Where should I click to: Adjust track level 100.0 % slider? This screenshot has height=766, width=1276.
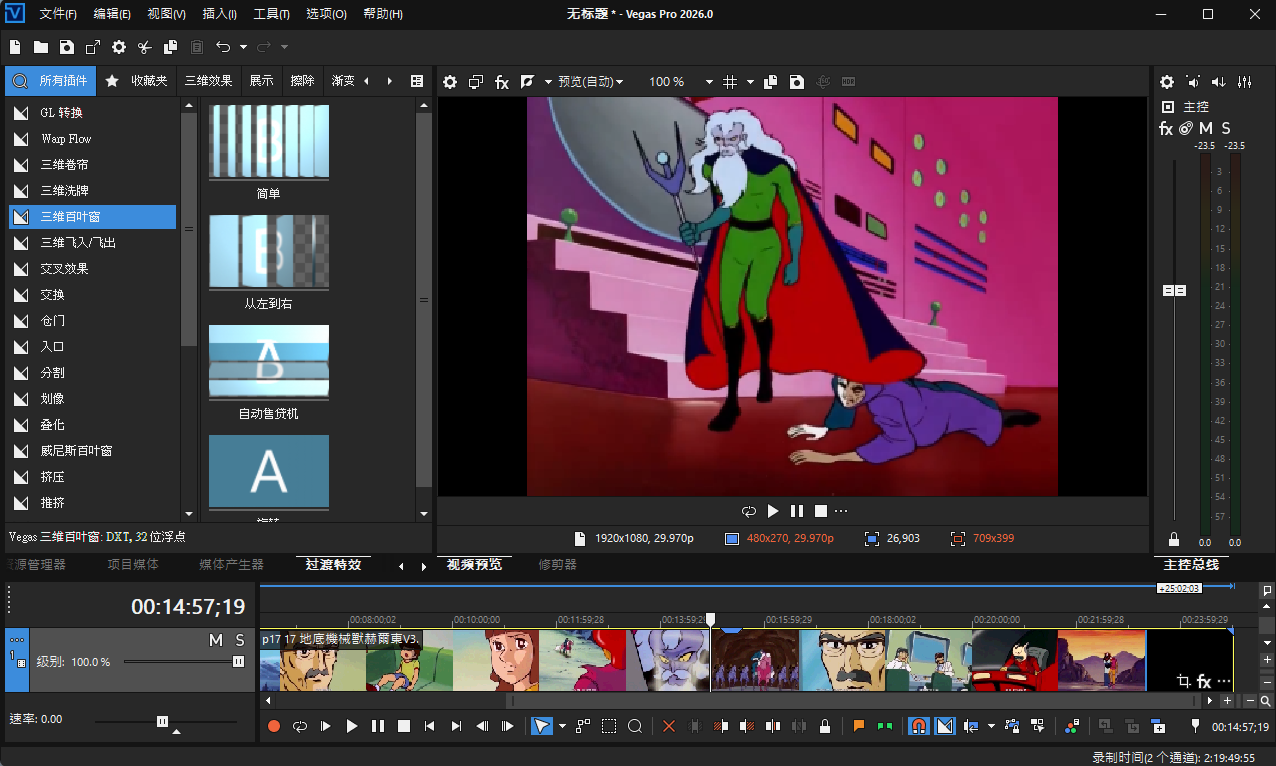click(x=238, y=661)
